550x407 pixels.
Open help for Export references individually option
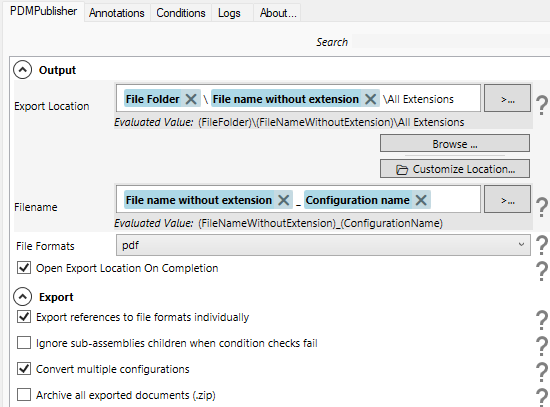[x=542, y=320]
